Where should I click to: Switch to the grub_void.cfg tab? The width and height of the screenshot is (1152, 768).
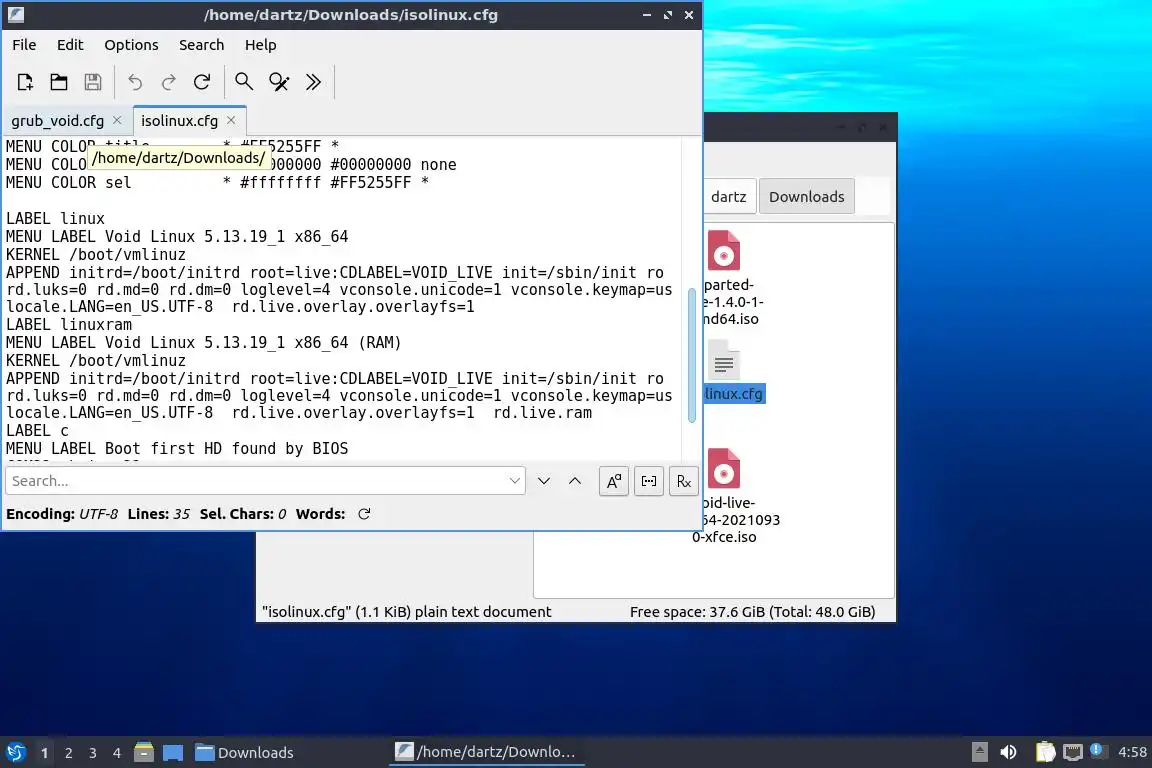pos(57,121)
